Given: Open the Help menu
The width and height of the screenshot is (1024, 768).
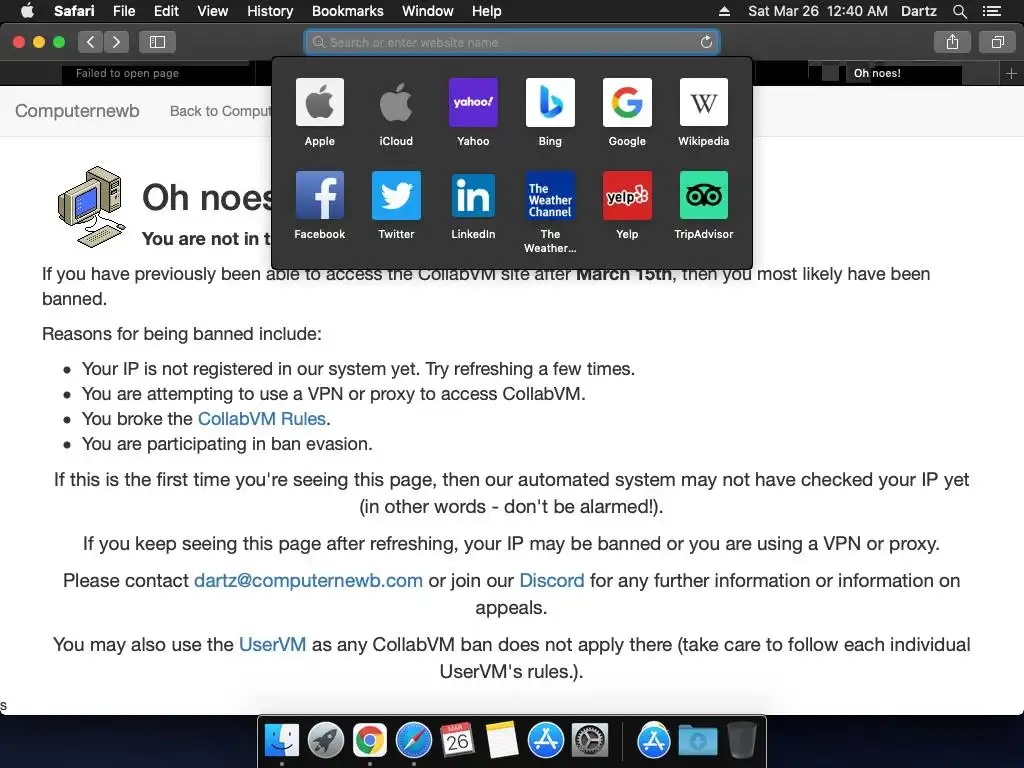Looking at the screenshot, I should point(487,11).
